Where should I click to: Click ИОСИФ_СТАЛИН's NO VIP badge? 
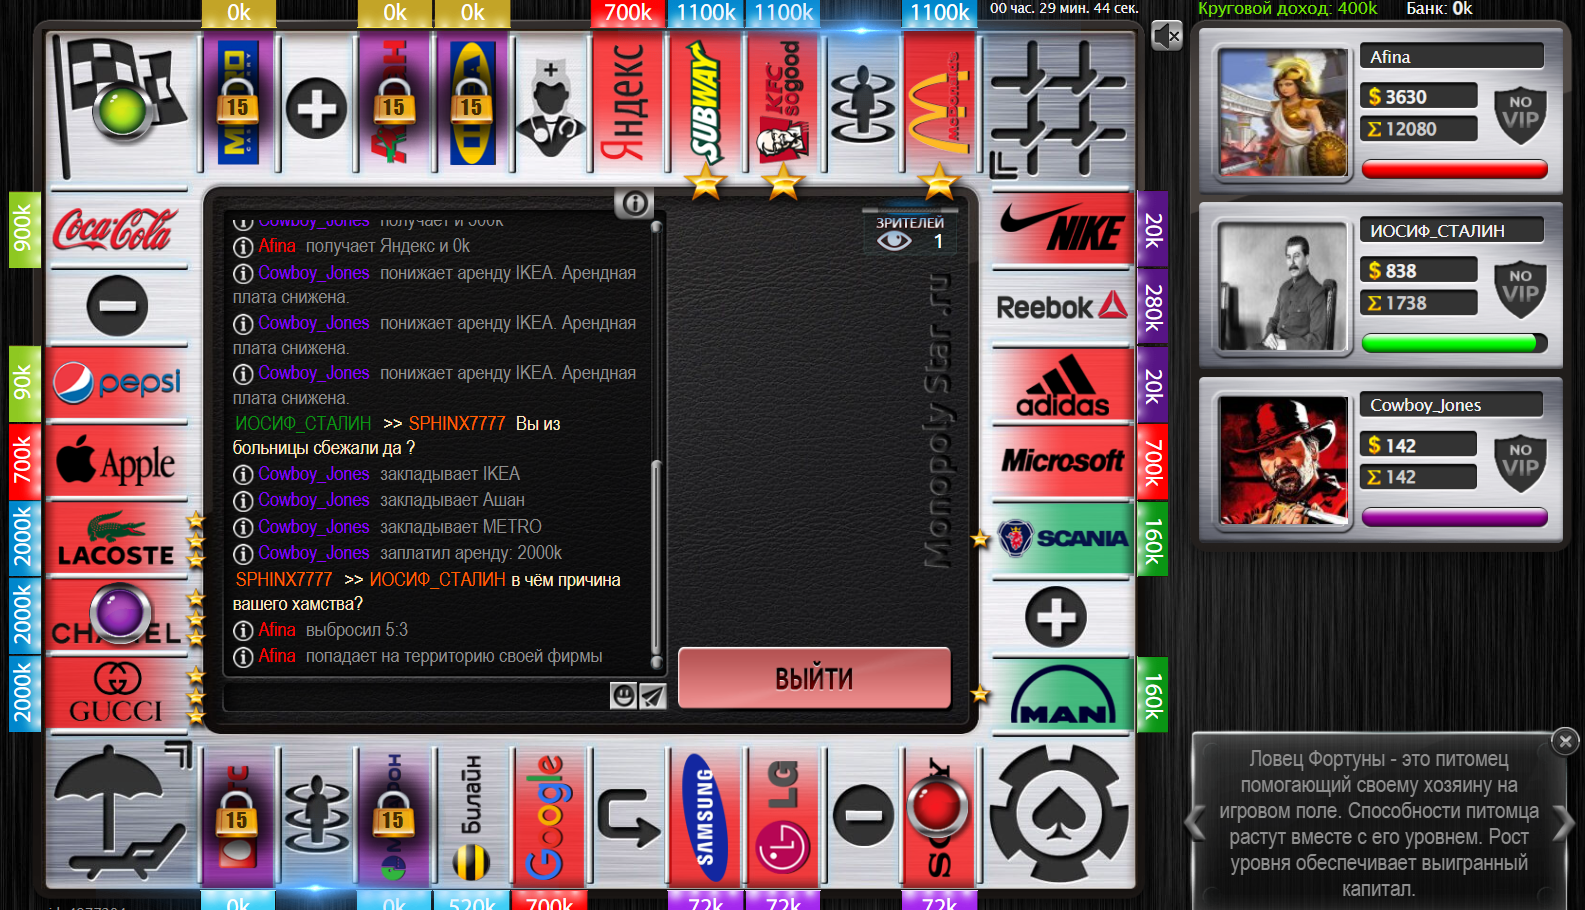pos(1520,290)
